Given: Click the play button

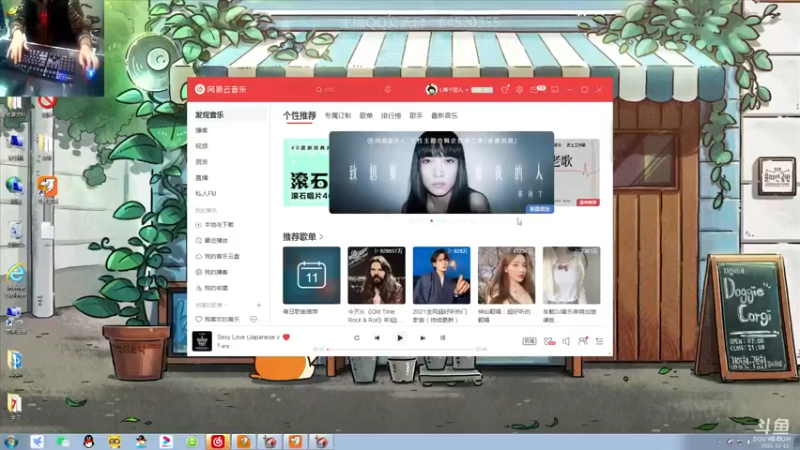Looking at the screenshot, I should (400, 338).
